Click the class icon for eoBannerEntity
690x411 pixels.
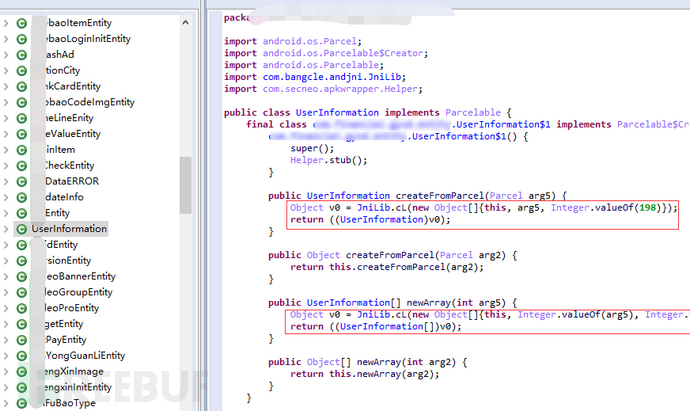(x=22, y=276)
